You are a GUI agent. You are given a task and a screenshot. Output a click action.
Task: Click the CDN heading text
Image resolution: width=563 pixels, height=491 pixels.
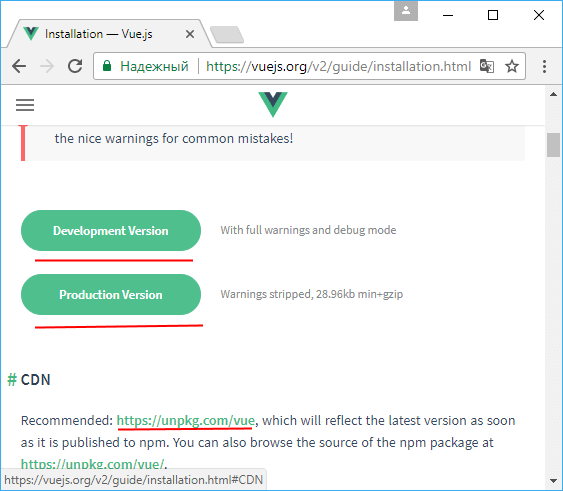coord(36,380)
